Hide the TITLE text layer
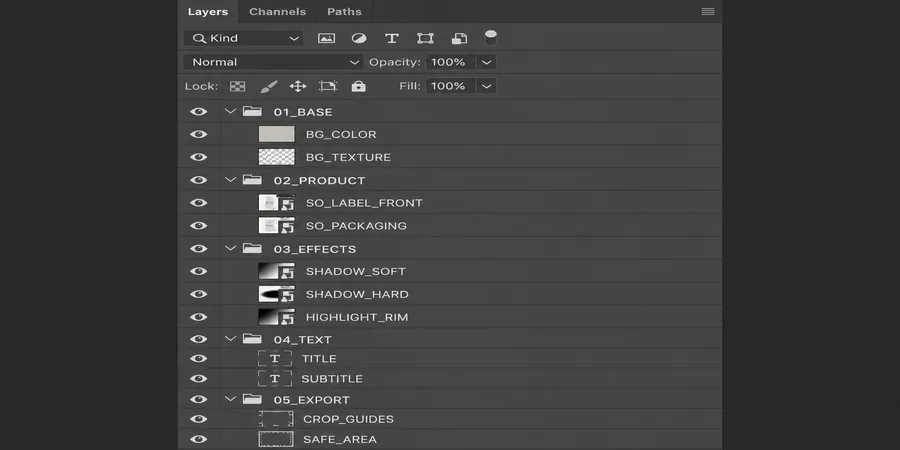The width and height of the screenshot is (900, 450). click(199, 359)
